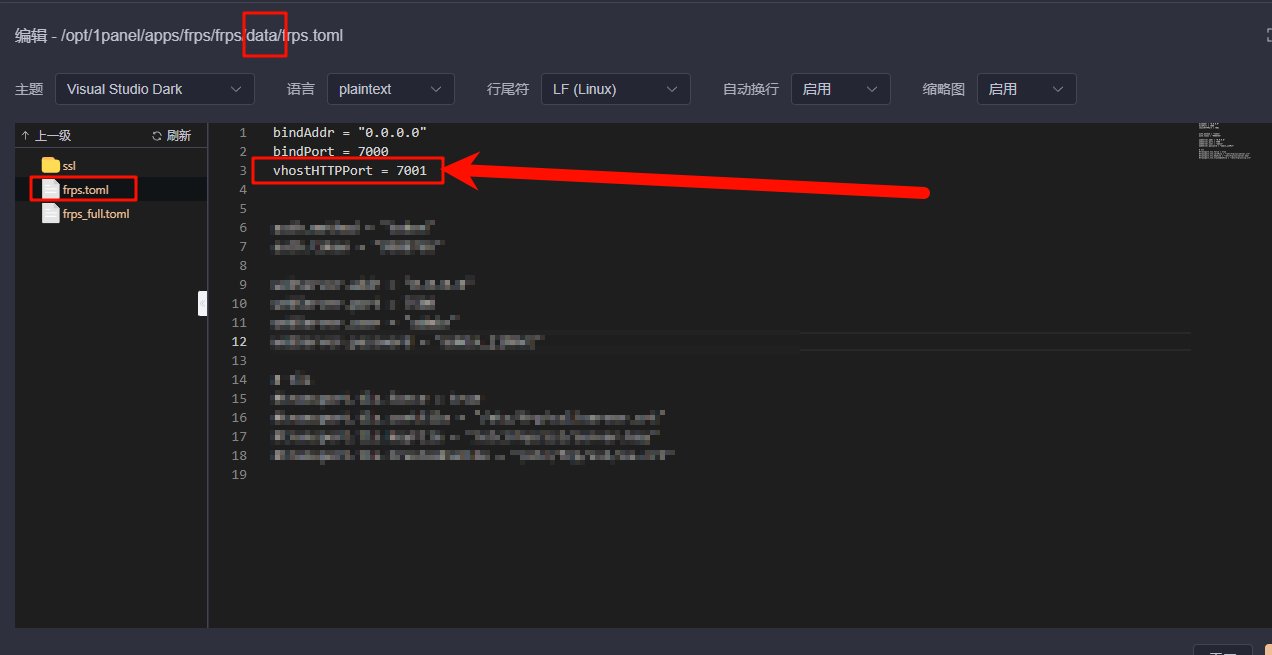This screenshot has width=1272, height=655.
Task: Select the frps_full.toml file name
Action: click(x=96, y=214)
